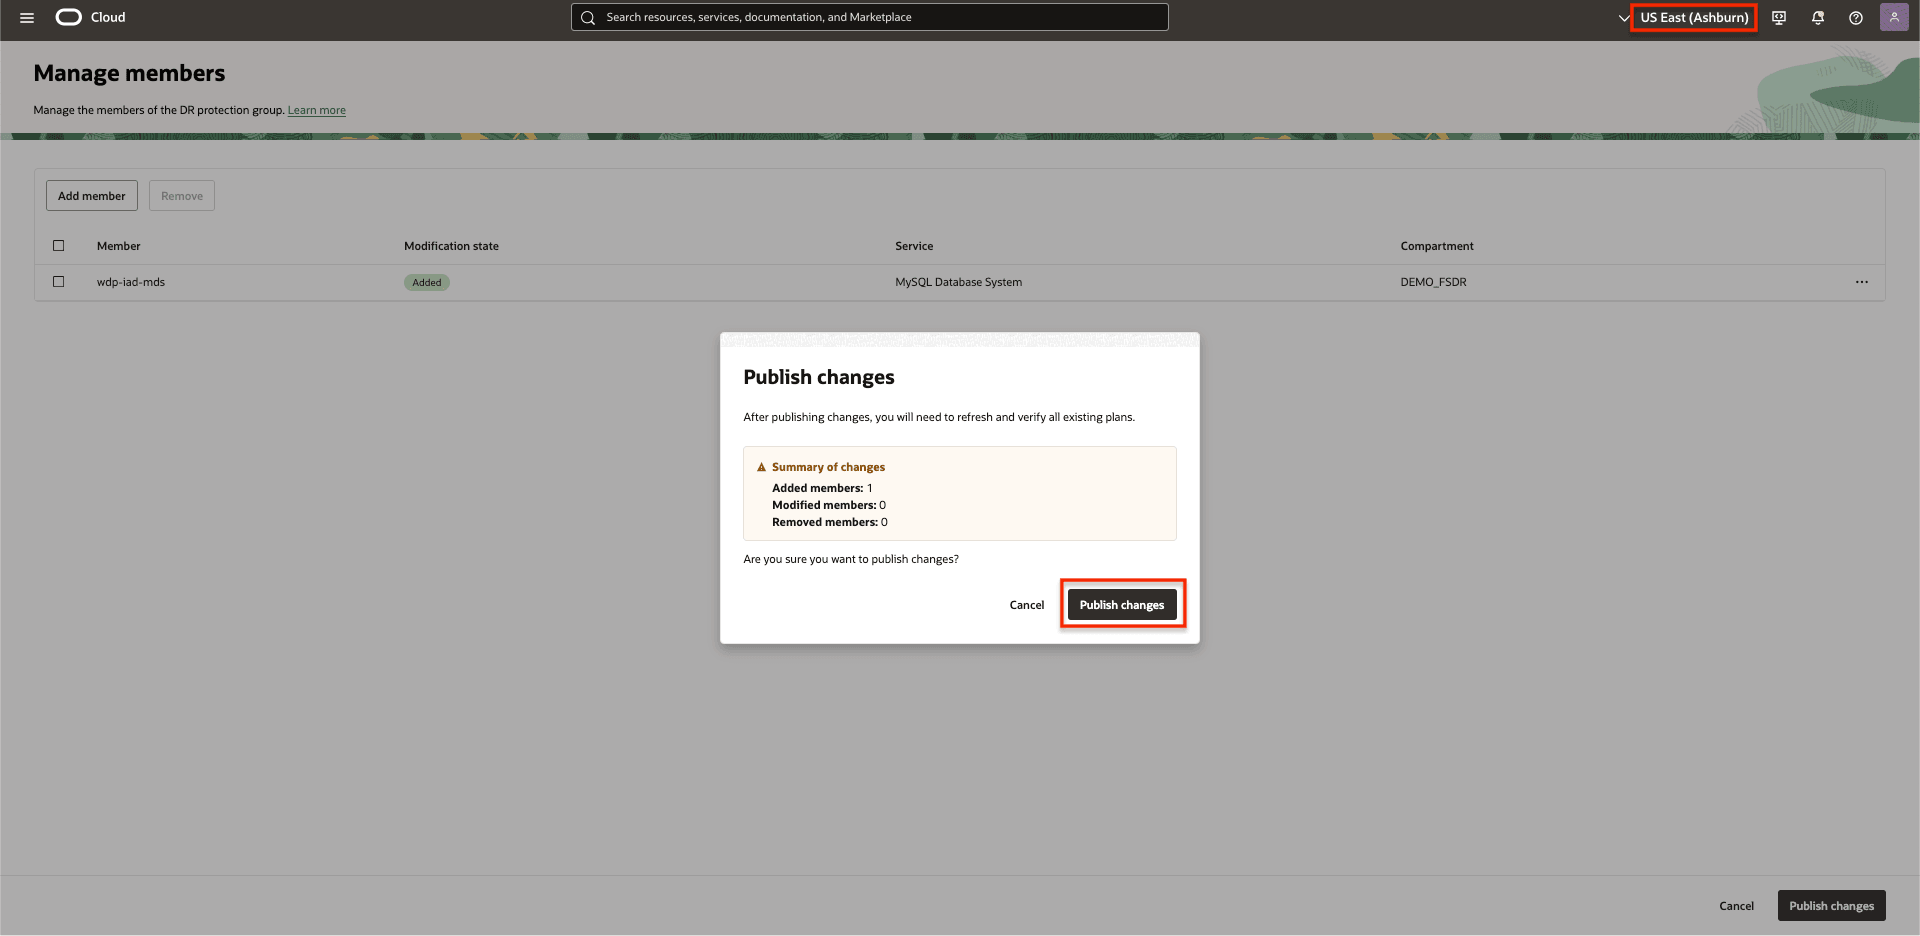Click the search magnifier icon
Screen dimensions: 1920x936
590,17
